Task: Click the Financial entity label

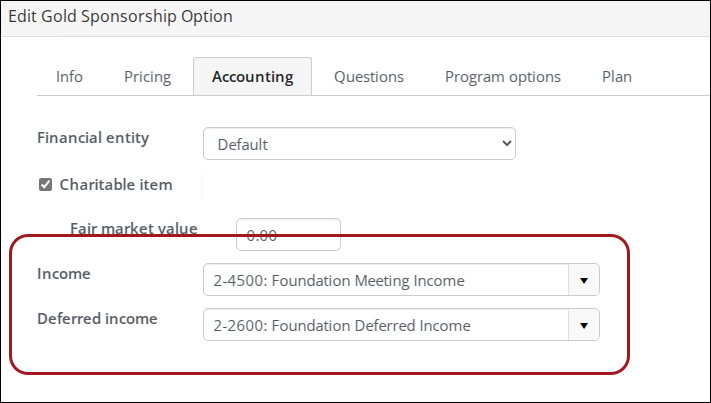Action: [93, 138]
